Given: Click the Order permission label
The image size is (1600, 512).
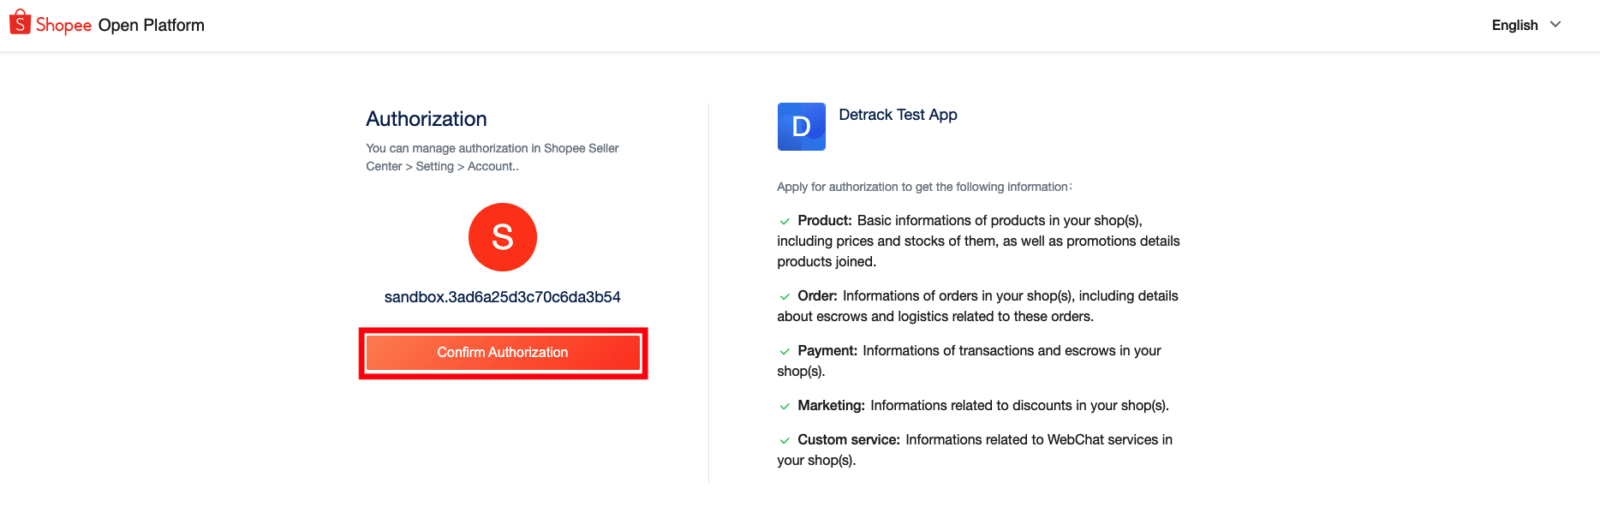Looking at the screenshot, I should (x=817, y=296).
